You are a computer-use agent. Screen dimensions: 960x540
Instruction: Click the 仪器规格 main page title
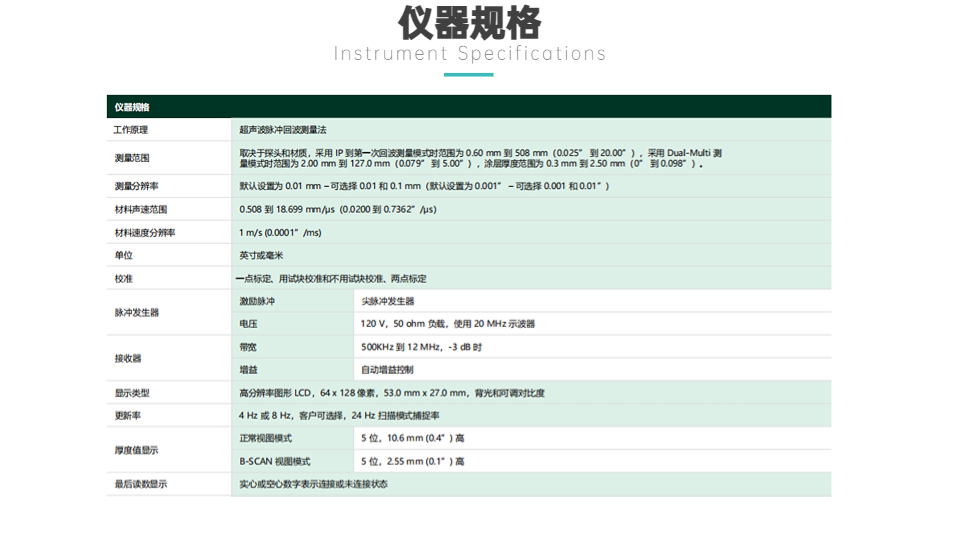(x=470, y=22)
